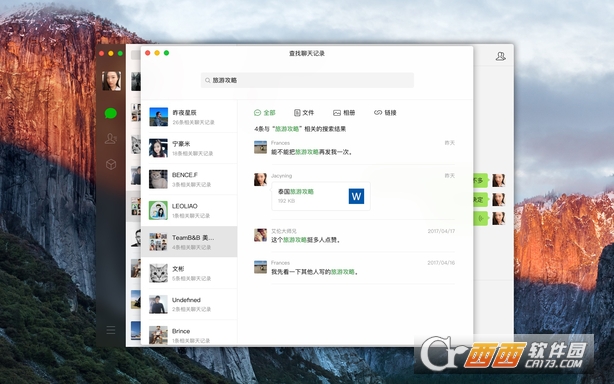Screen dimensions: 614x384
Task: Open the Contacts icon in WeChat sidebar
Action: 111,139
